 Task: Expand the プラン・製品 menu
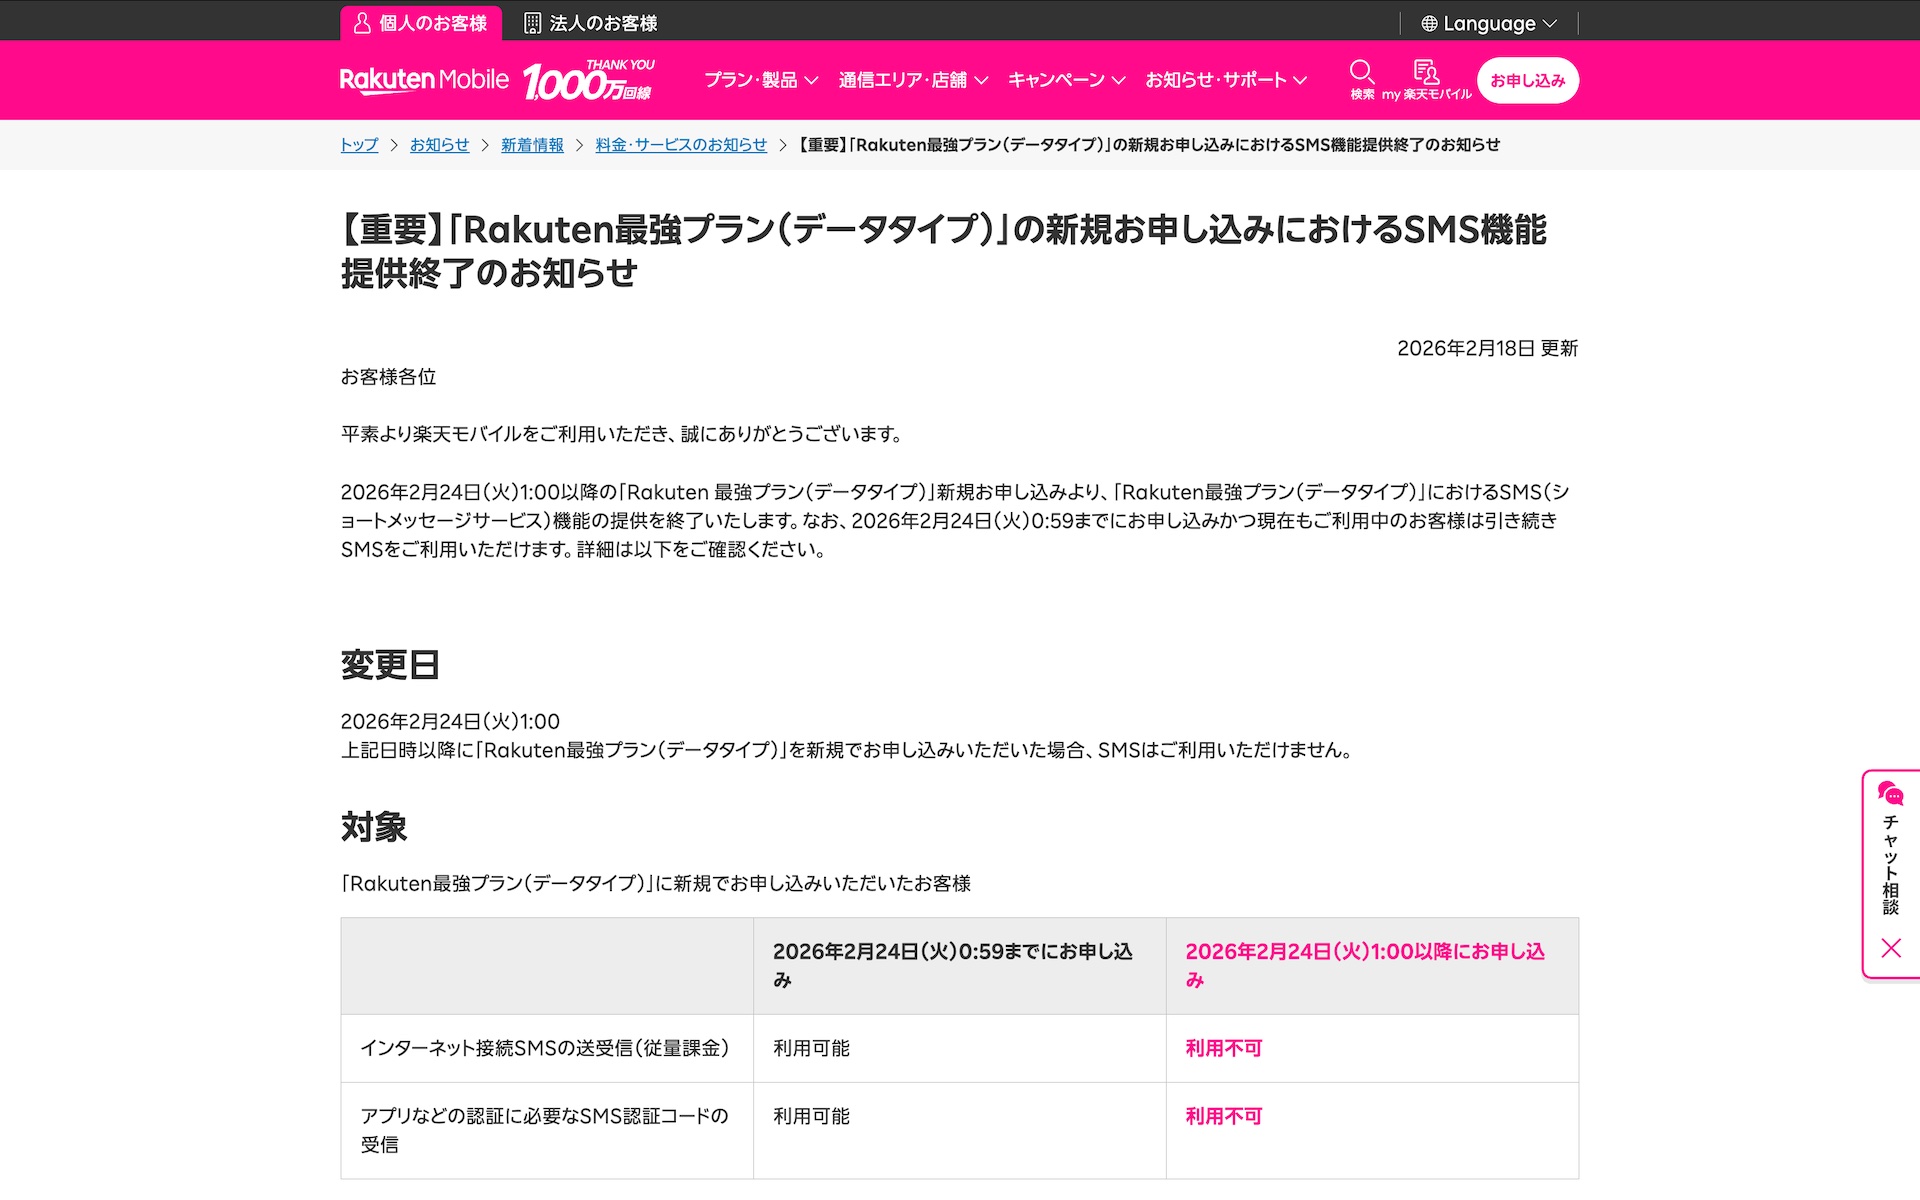point(760,80)
